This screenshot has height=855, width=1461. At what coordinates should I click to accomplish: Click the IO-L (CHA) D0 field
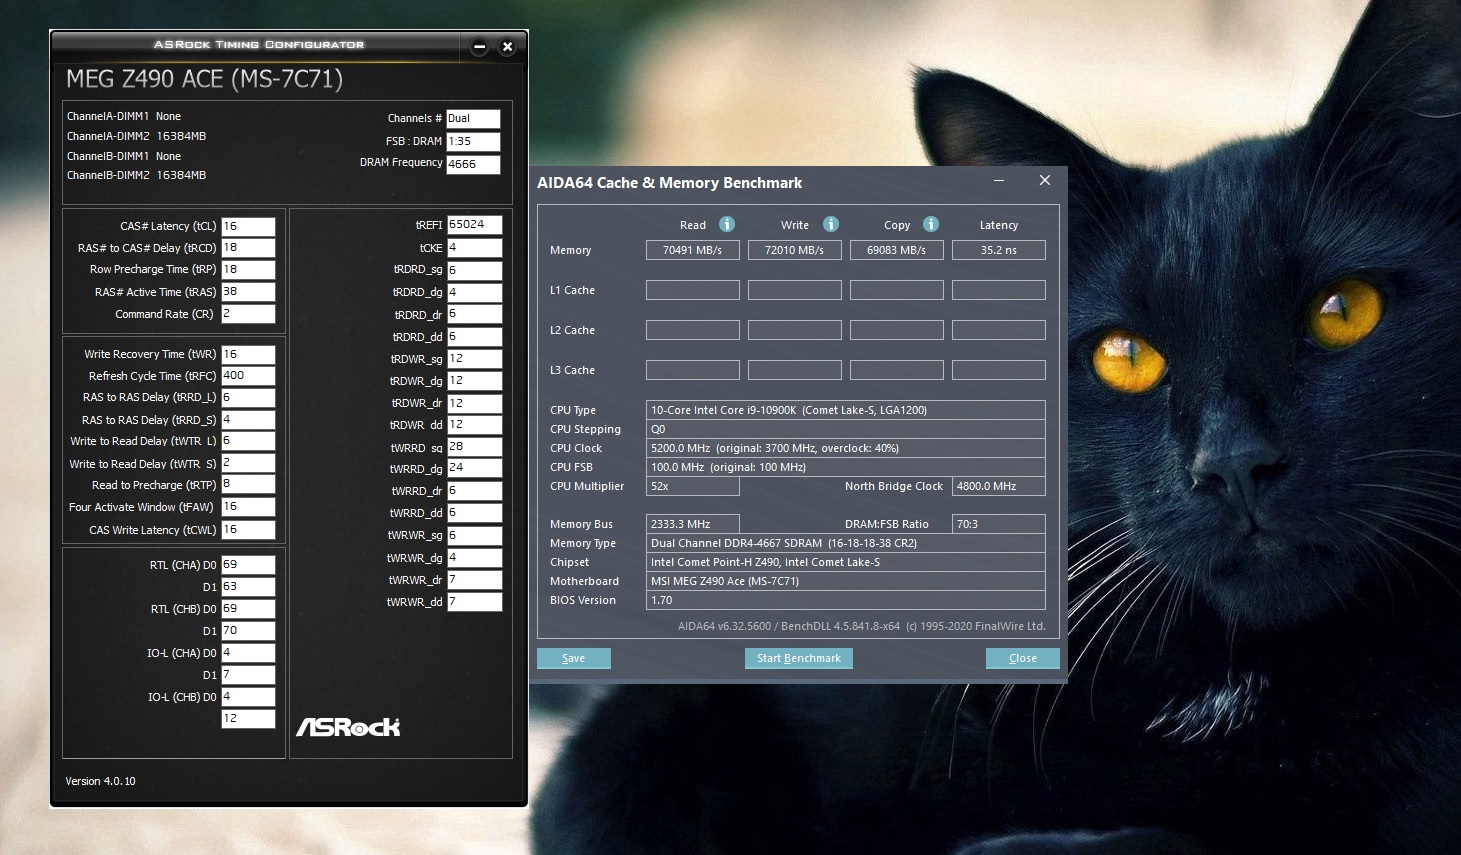pos(248,653)
